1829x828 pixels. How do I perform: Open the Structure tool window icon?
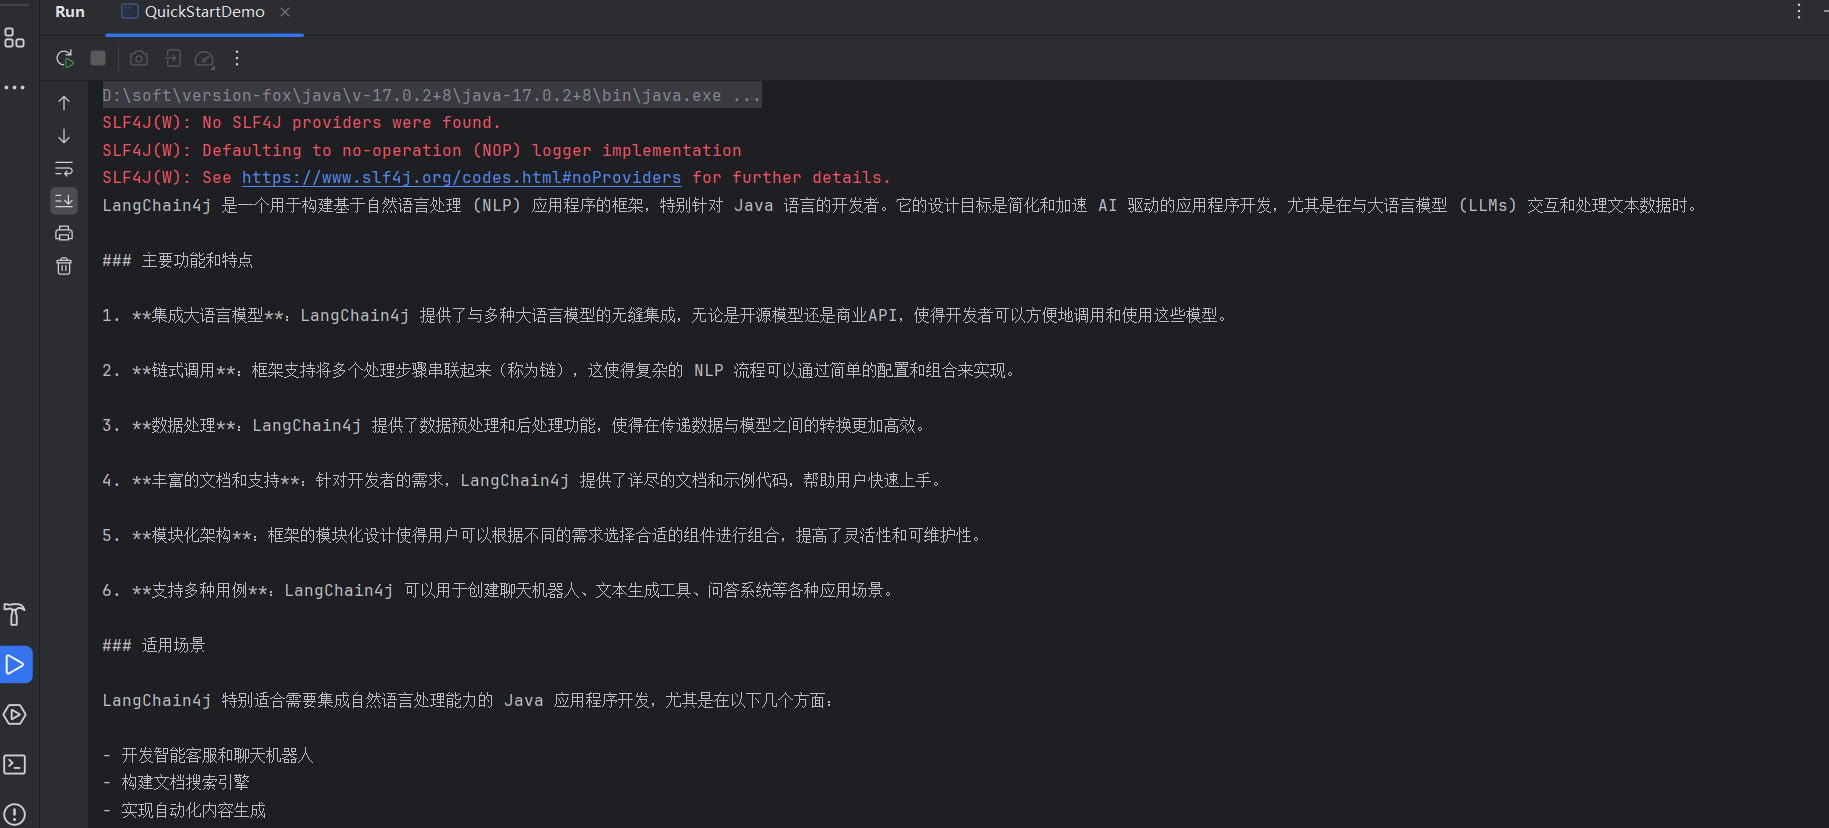(14, 38)
